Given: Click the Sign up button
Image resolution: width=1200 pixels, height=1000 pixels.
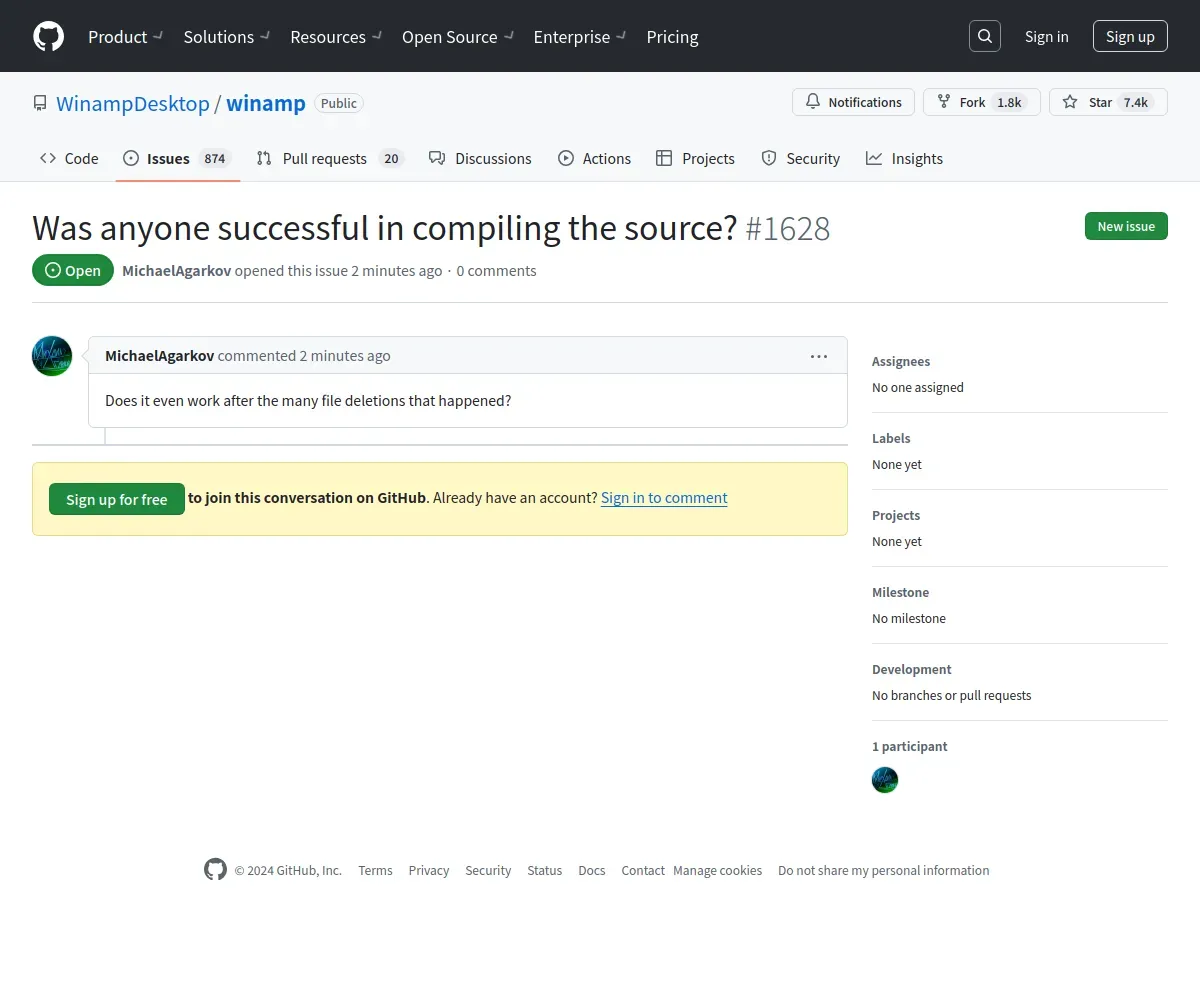Looking at the screenshot, I should point(1130,36).
